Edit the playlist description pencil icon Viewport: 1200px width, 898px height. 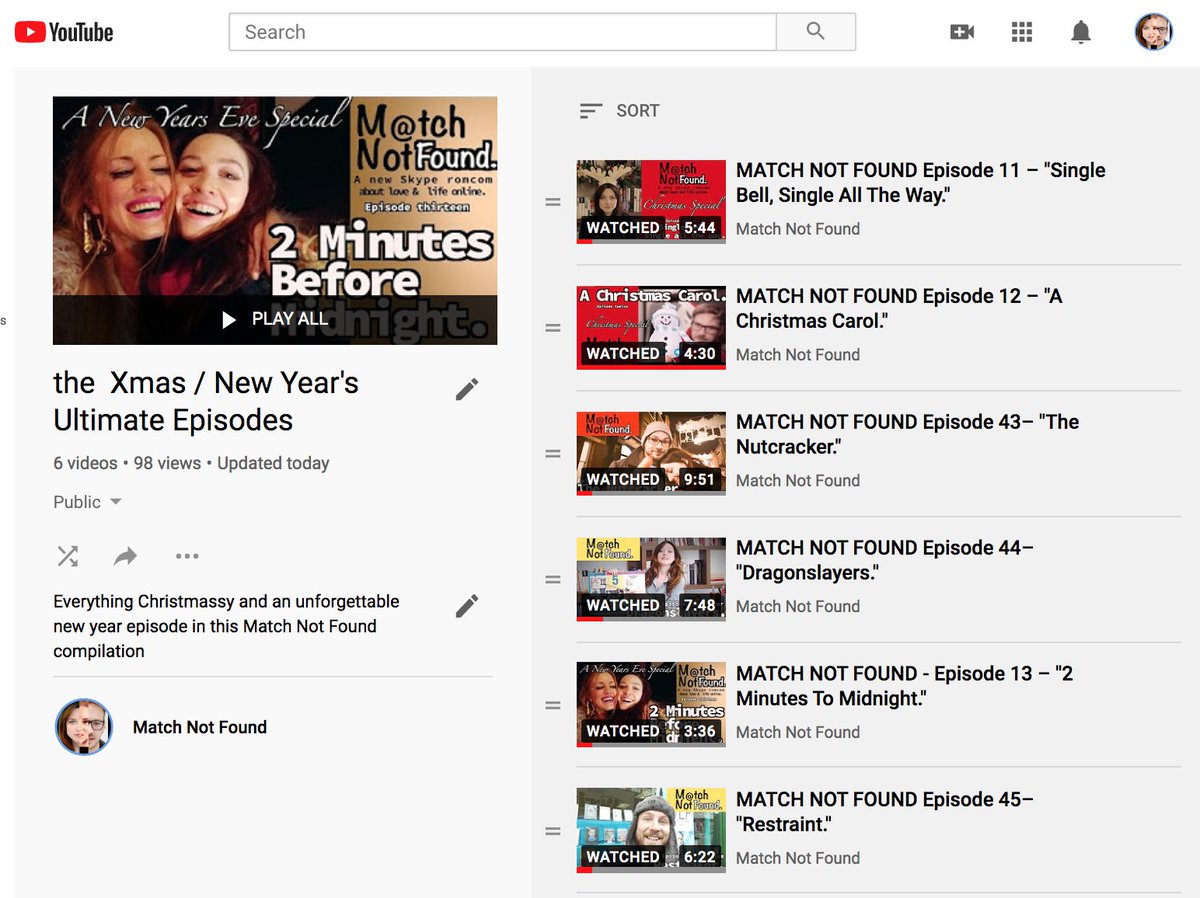[x=467, y=606]
